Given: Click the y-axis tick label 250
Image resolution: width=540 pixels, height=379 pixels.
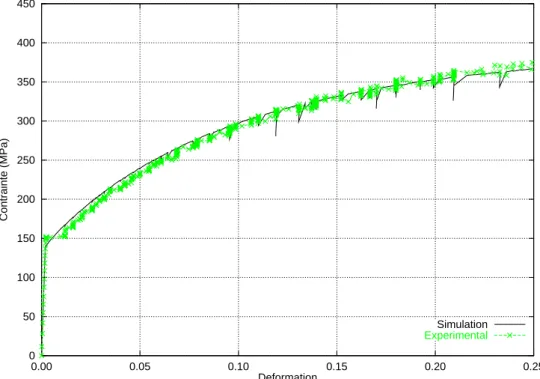Looking at the screenshot, I should 26,160.
